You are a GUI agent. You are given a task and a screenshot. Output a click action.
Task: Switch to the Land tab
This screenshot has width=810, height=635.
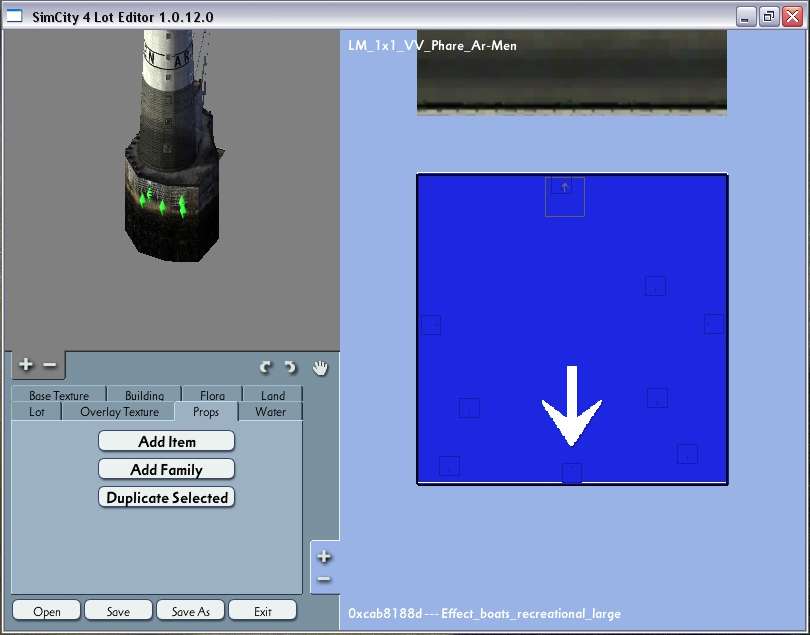(273, 395)
